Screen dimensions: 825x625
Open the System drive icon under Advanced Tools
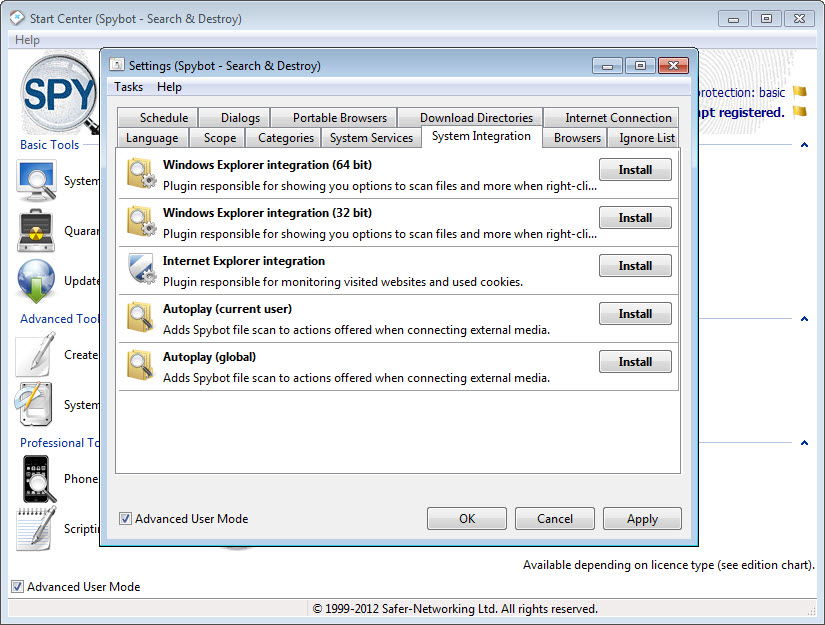pyautogui.click(x=34, y=404)
